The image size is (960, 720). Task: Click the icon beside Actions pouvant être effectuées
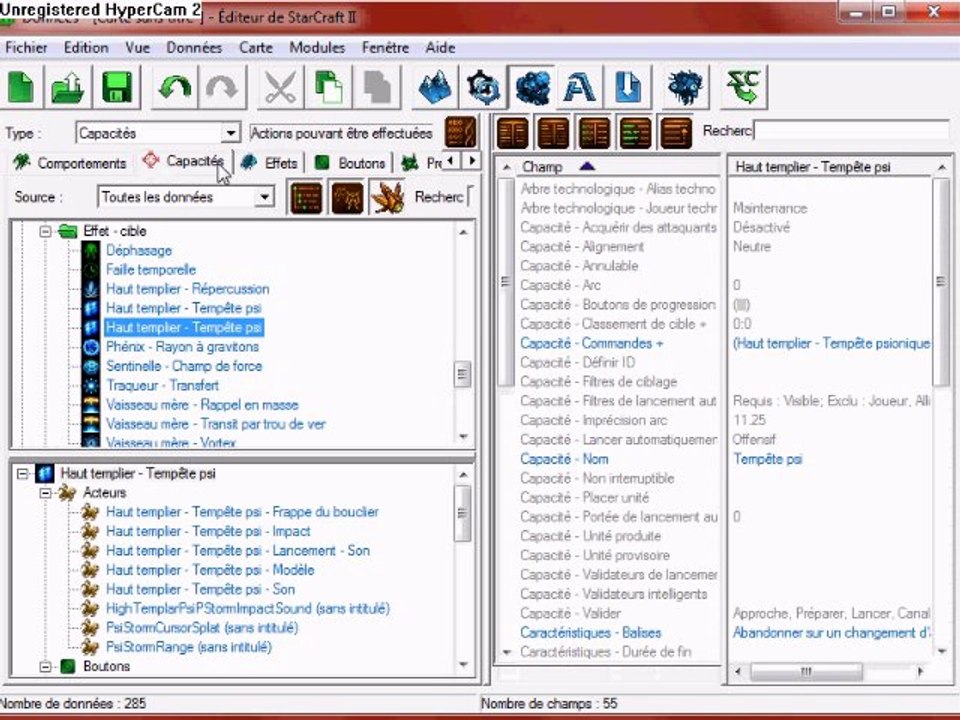click(460, 132)
